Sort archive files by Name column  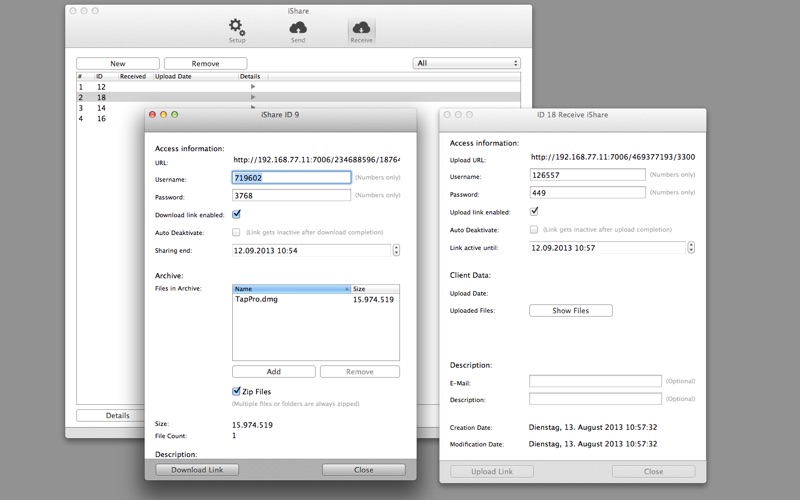point(291,289)
